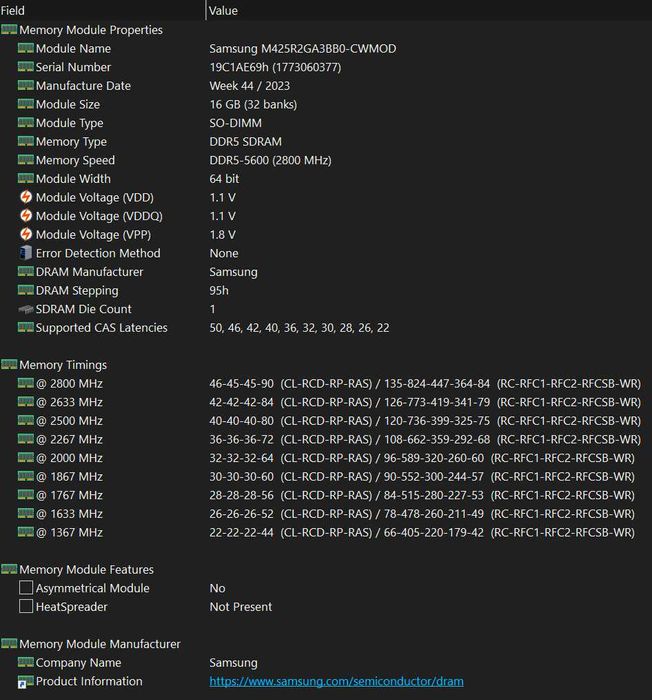Click the memory icon beside Memory Speed

[x=25, y=160]
